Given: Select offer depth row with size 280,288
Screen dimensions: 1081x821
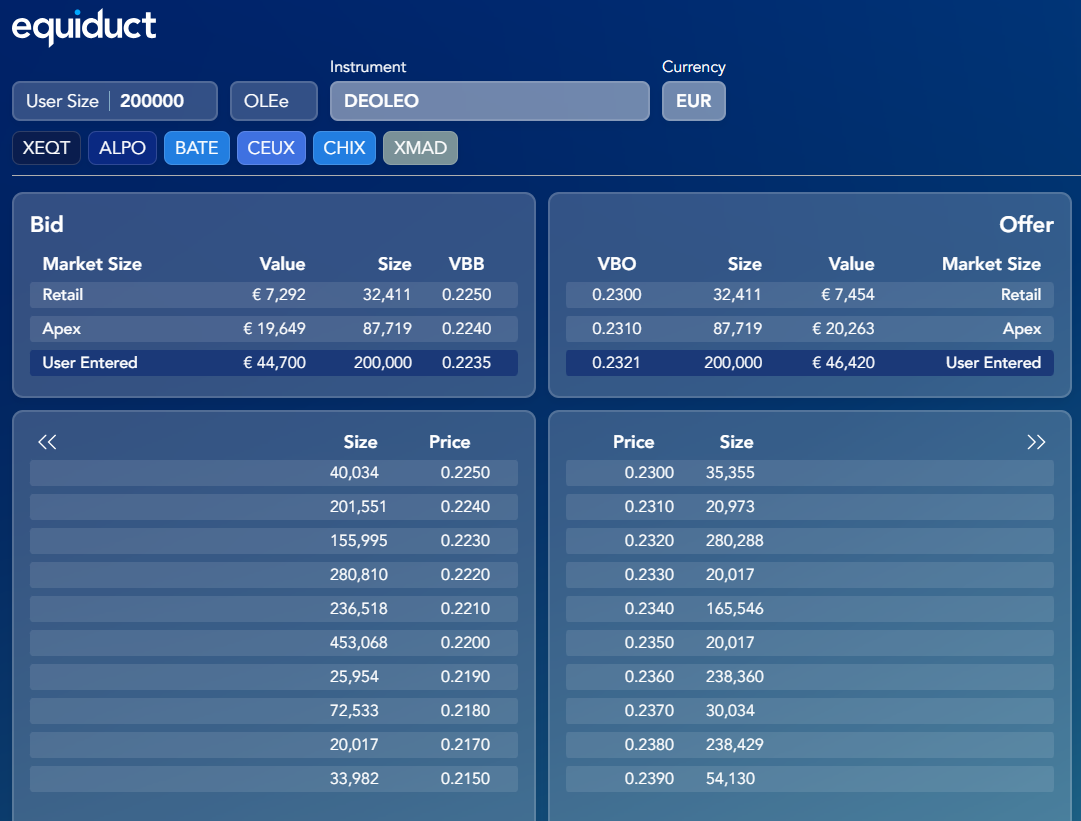Looking at the screenshot, I should (x=809, y=540).
